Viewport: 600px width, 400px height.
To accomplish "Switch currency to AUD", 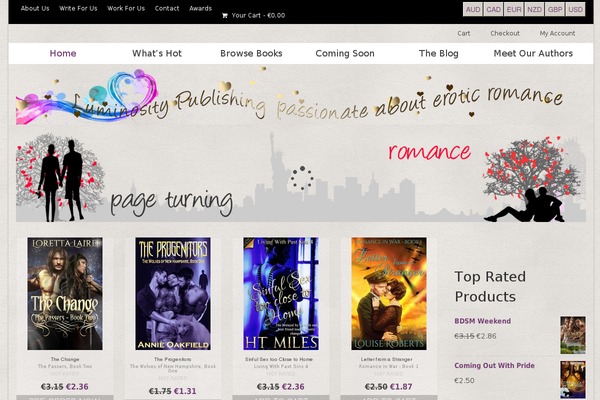I will (473, 10).
